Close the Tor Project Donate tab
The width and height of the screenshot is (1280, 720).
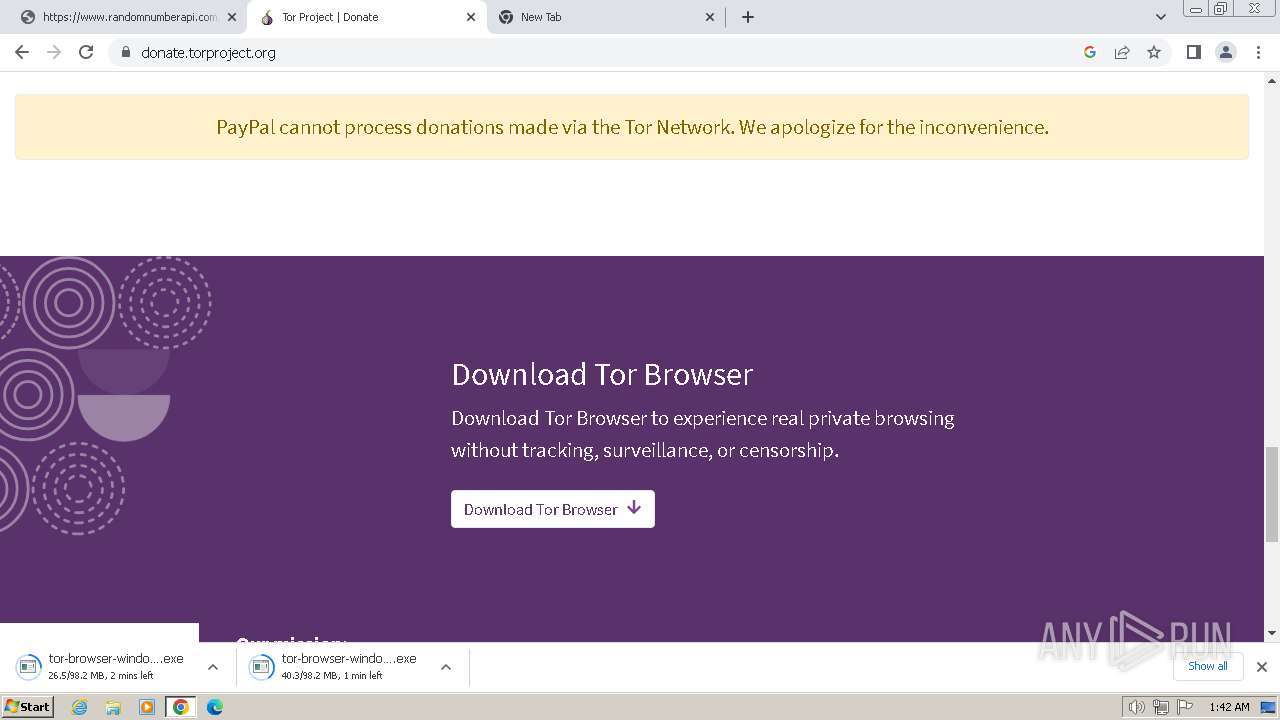coord(471,17)
